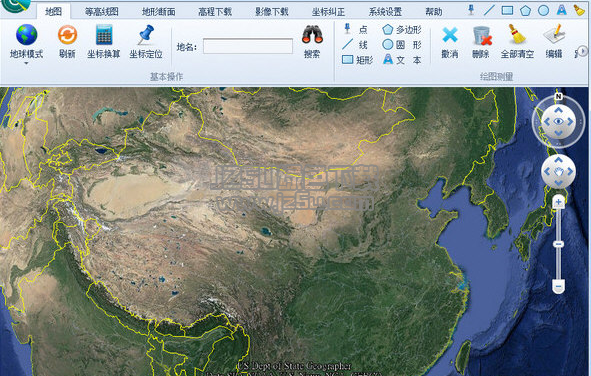Click the 地球模式 globe icon
The image size is (591, 376).
click(26, 35)
